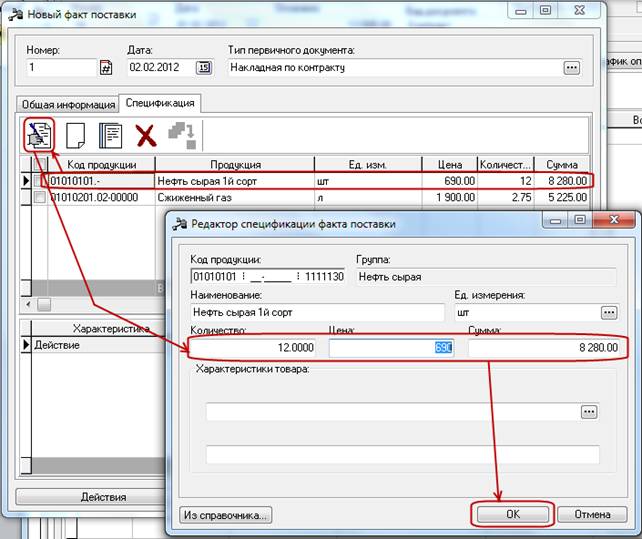The height and width of the screenshot is (539, 642).
Task: Click the red X delete icon
Action: pyautogui.click(x=146, y=135)
